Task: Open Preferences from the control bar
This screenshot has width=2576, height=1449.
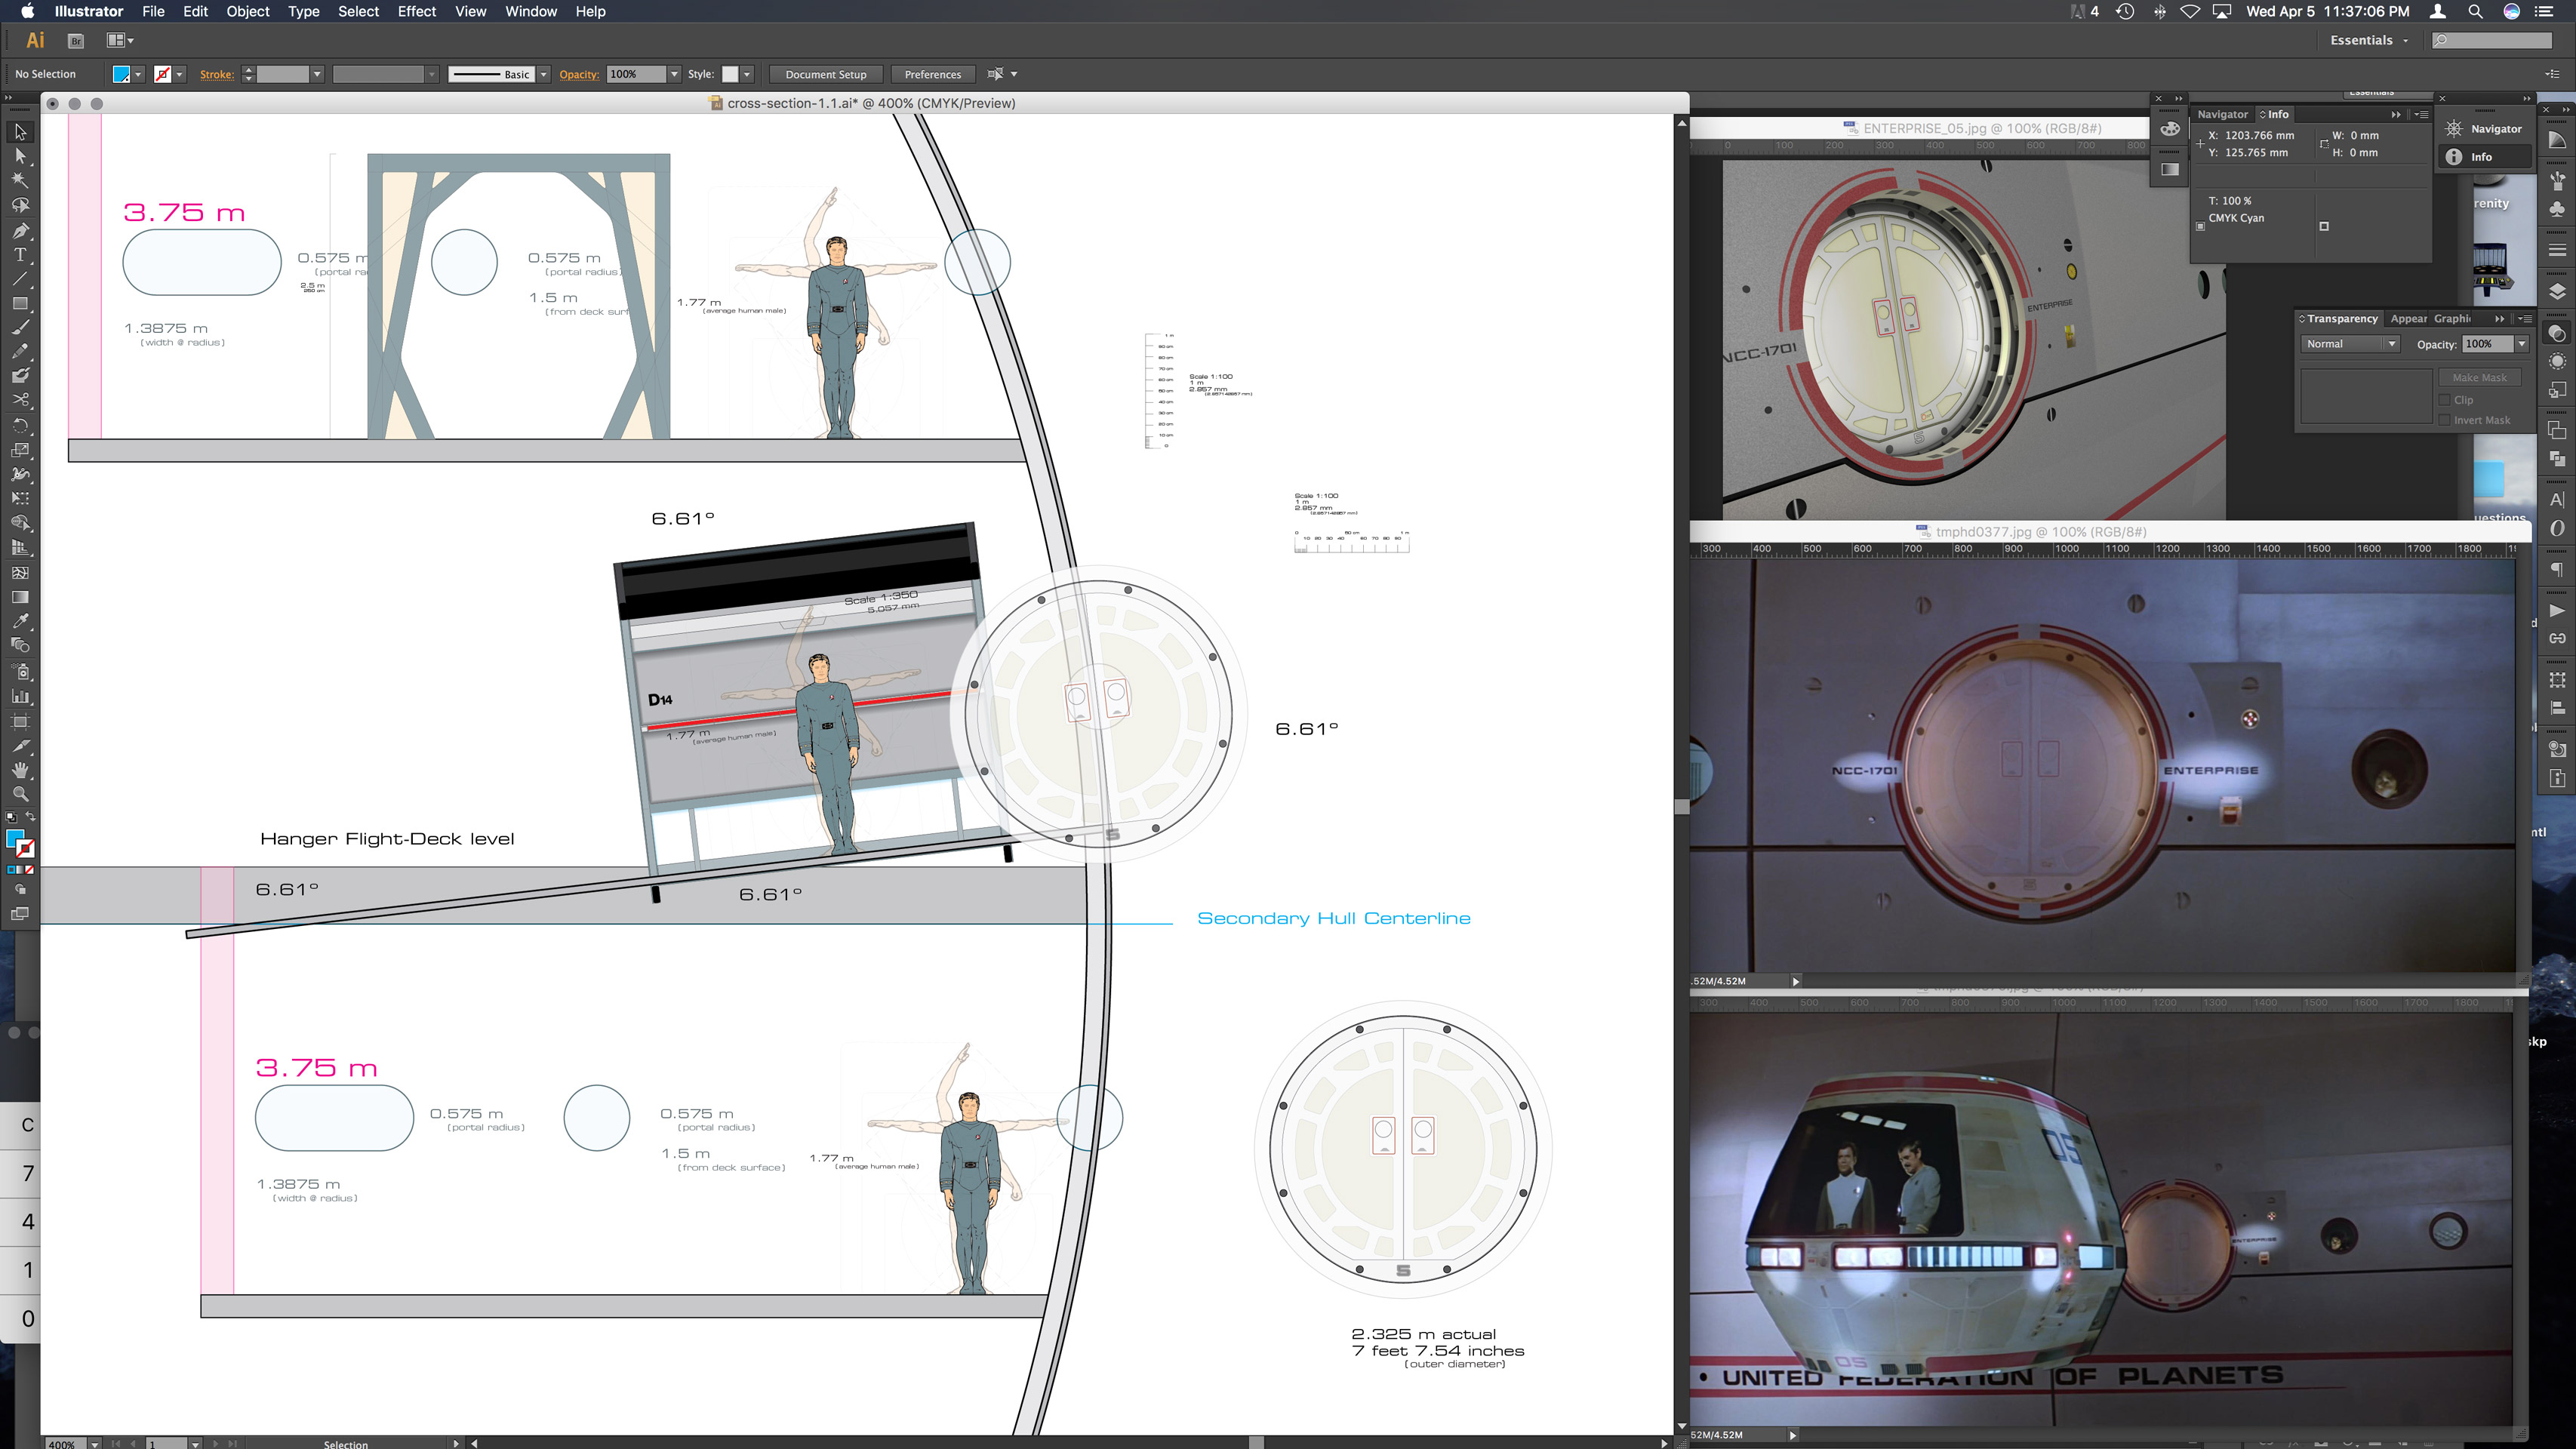Action: coord(932,73)
